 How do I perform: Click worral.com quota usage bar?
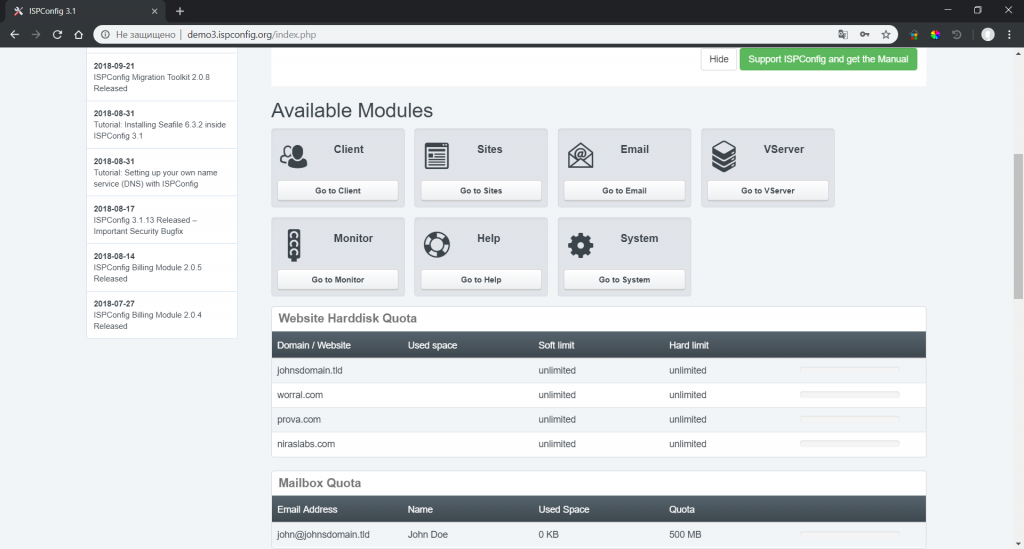pos(850,395)
